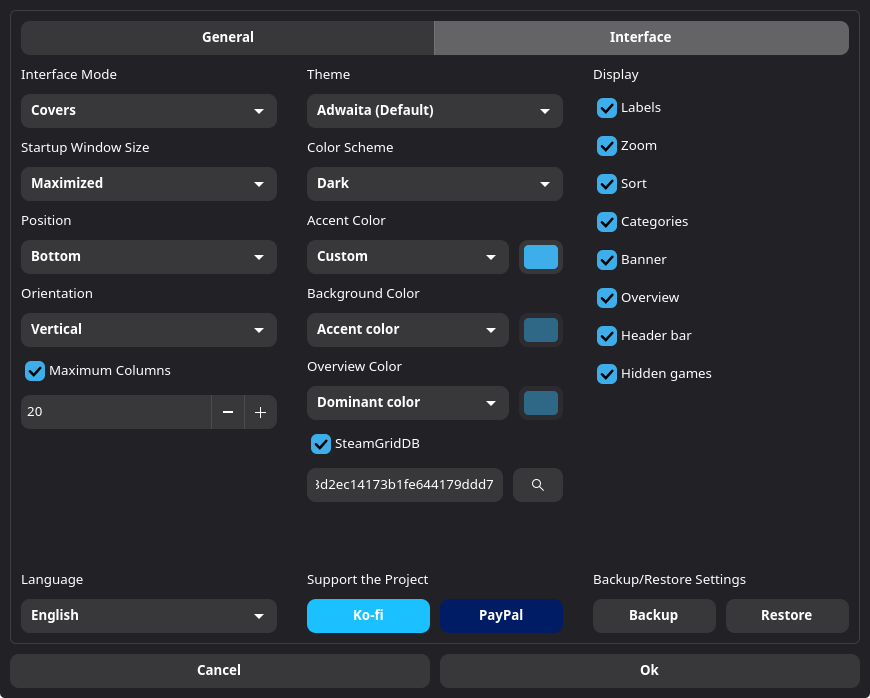Switch to the Interface tab

pyautogui.click(x=641, y=37)
